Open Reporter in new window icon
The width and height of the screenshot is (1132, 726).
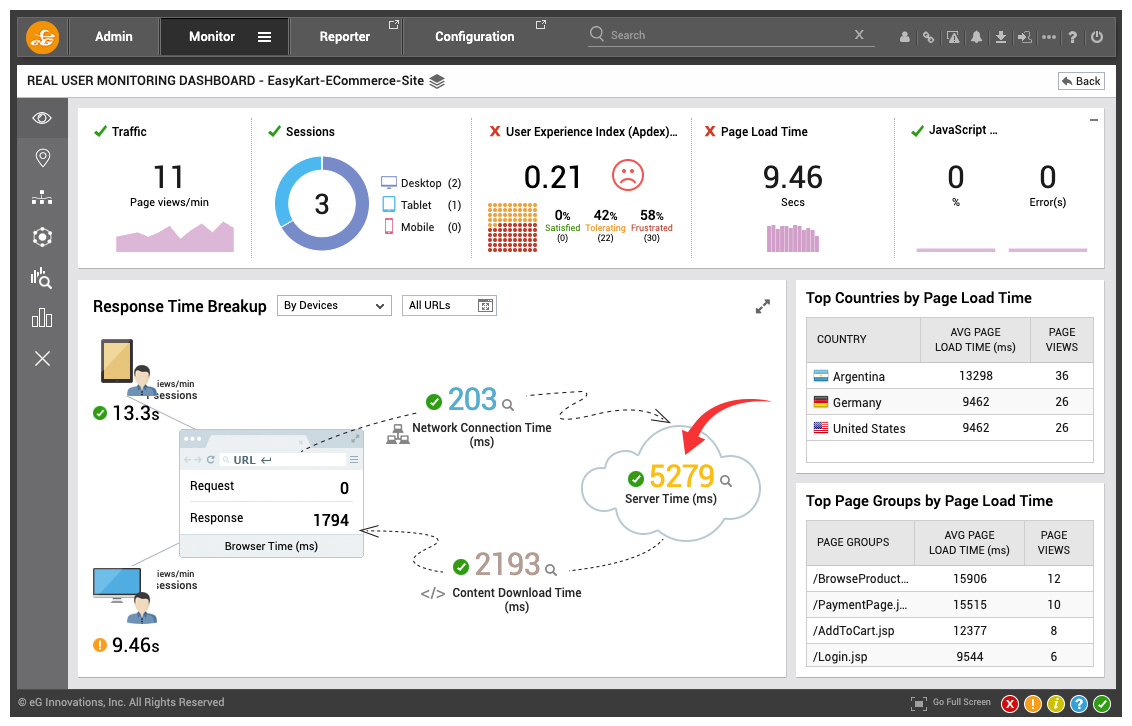pyautogui.click(x=393, y=25)
